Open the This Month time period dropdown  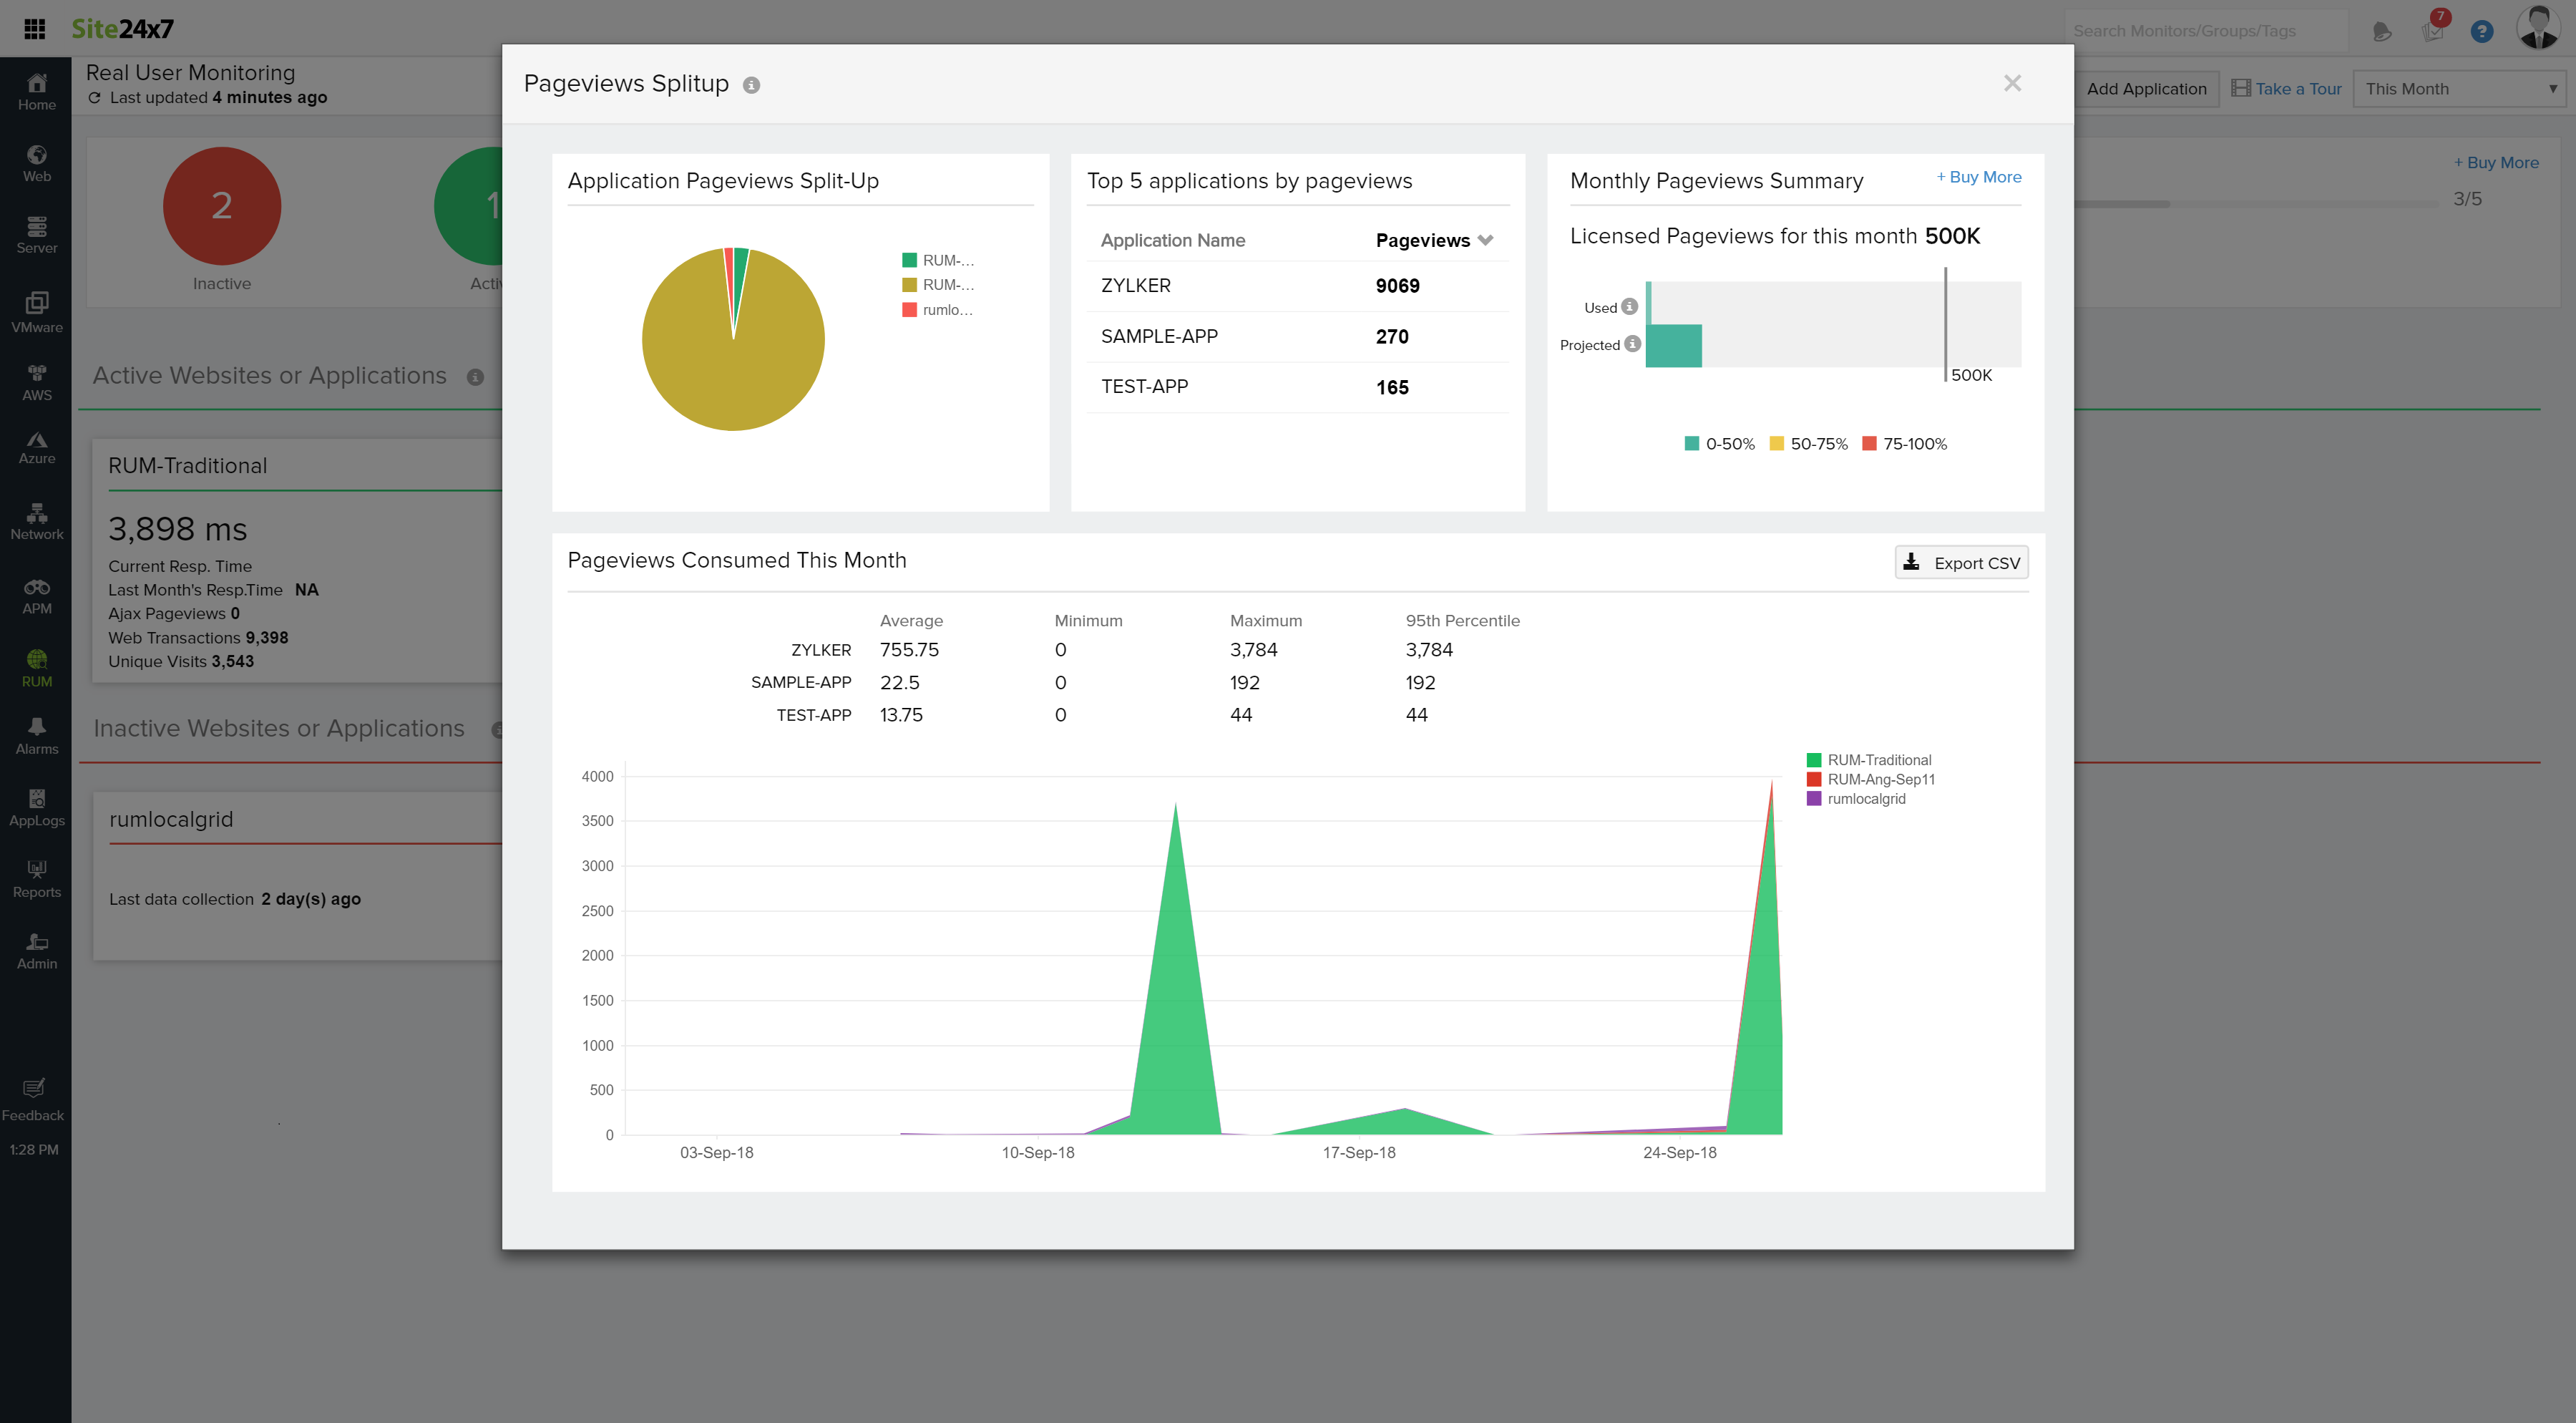(x=2459, y=88)
